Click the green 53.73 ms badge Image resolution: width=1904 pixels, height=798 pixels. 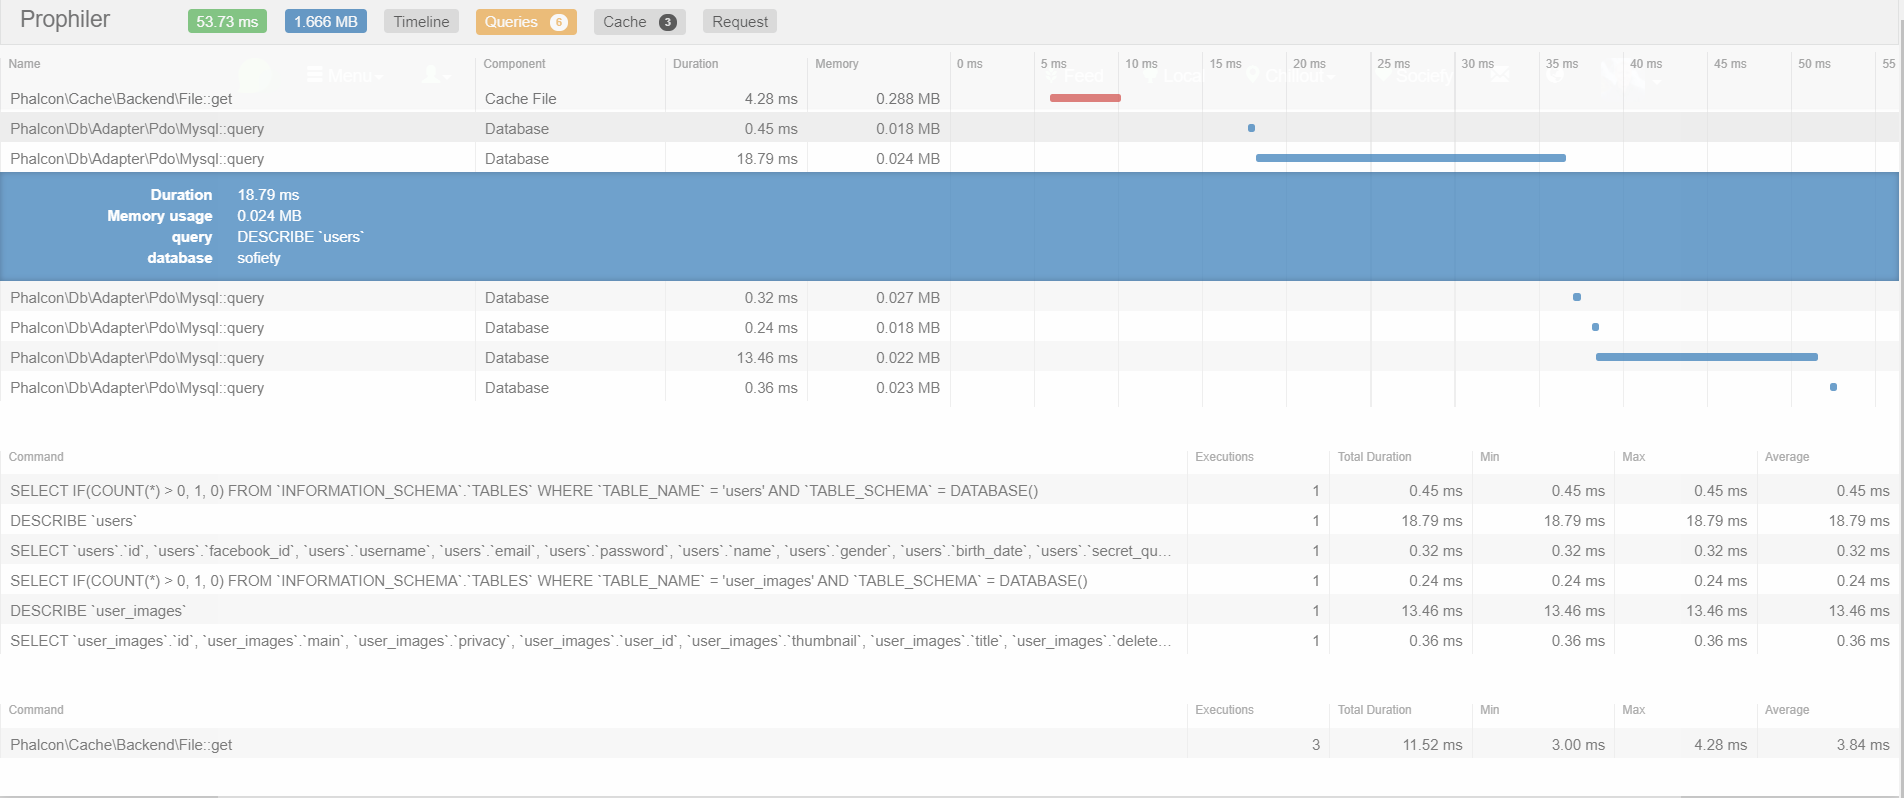point(227,22)
